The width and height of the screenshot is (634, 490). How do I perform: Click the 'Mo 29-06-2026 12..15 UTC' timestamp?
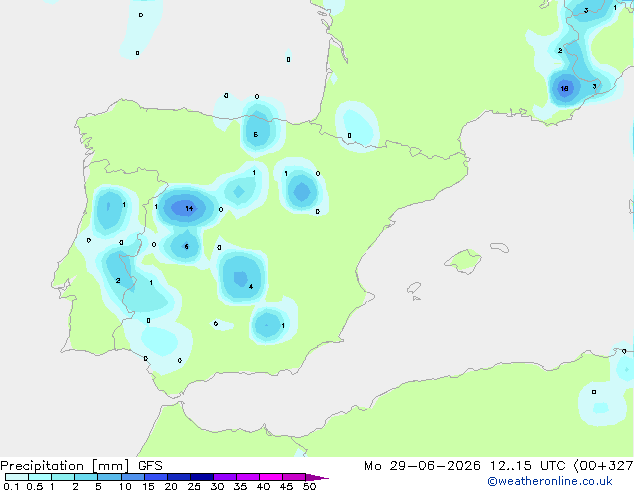coord(464,466)
